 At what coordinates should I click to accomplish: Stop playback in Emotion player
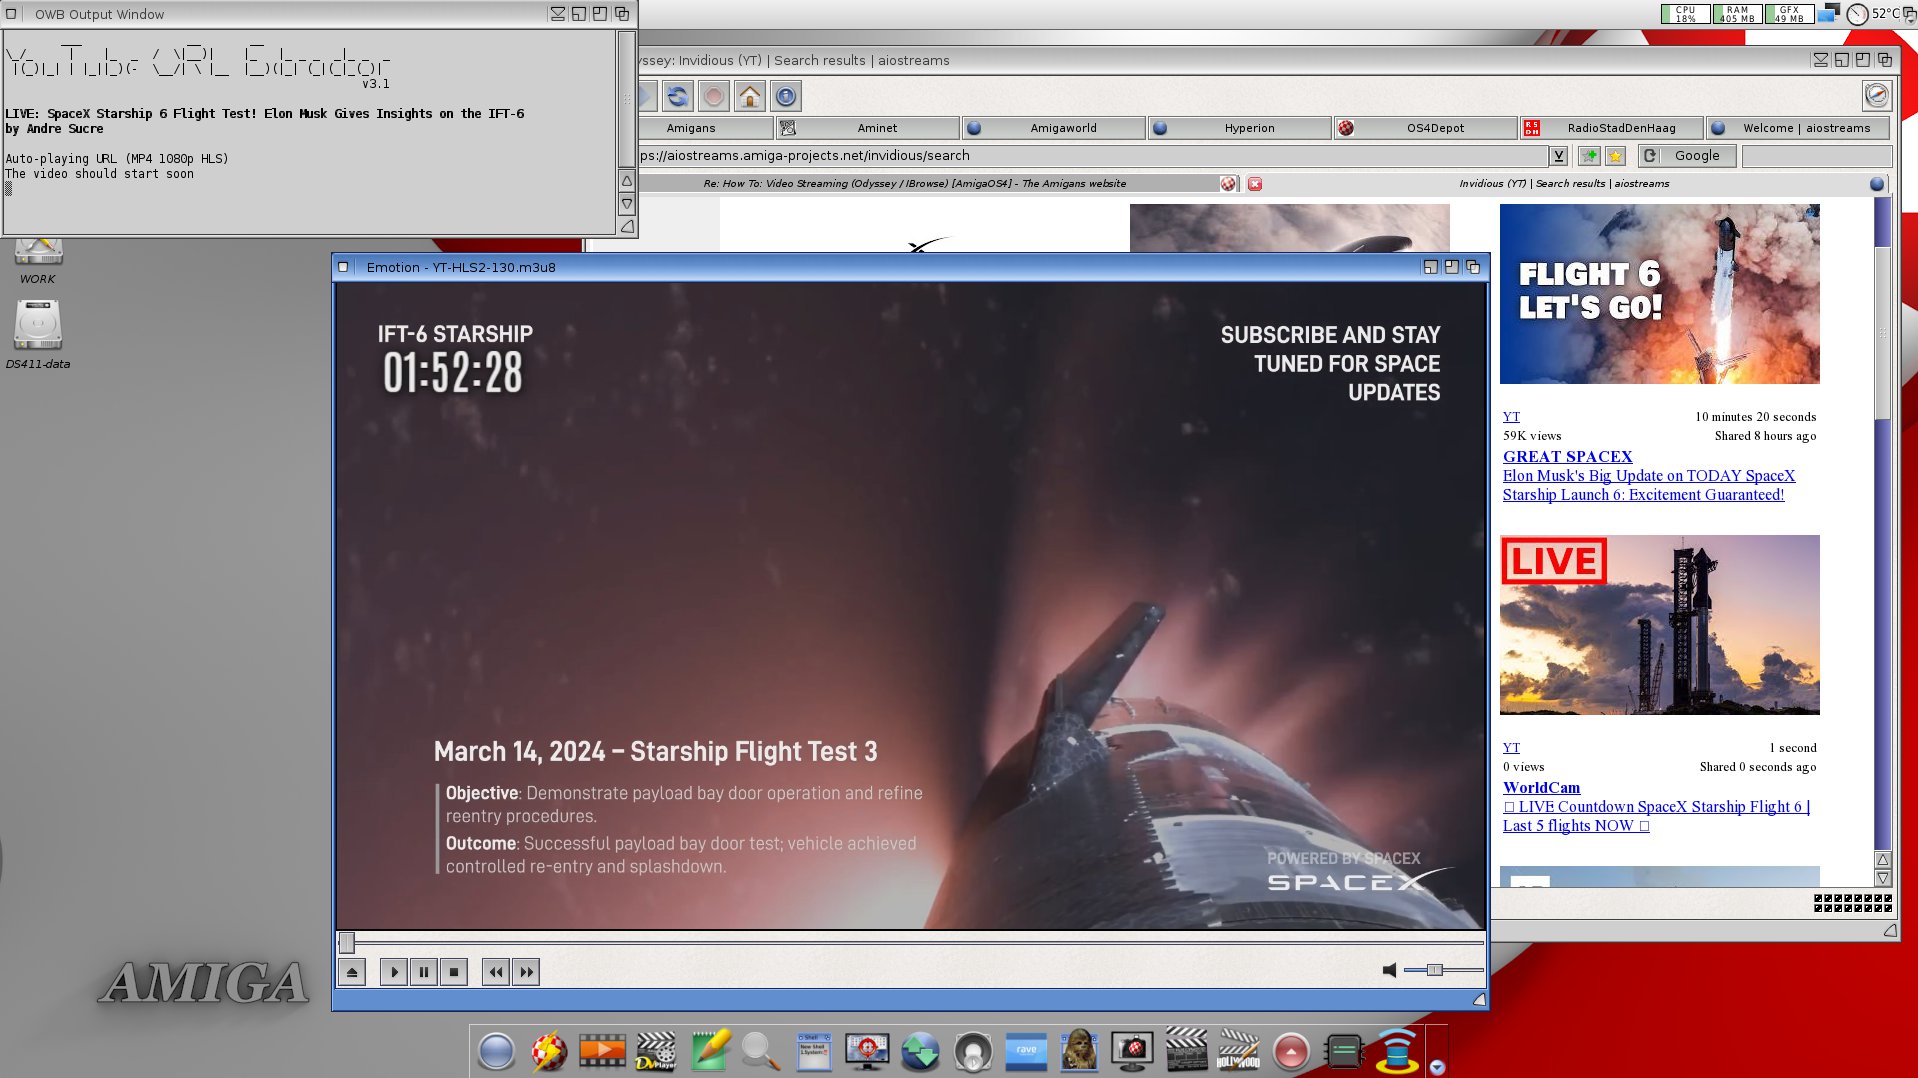tap(454, 971)
